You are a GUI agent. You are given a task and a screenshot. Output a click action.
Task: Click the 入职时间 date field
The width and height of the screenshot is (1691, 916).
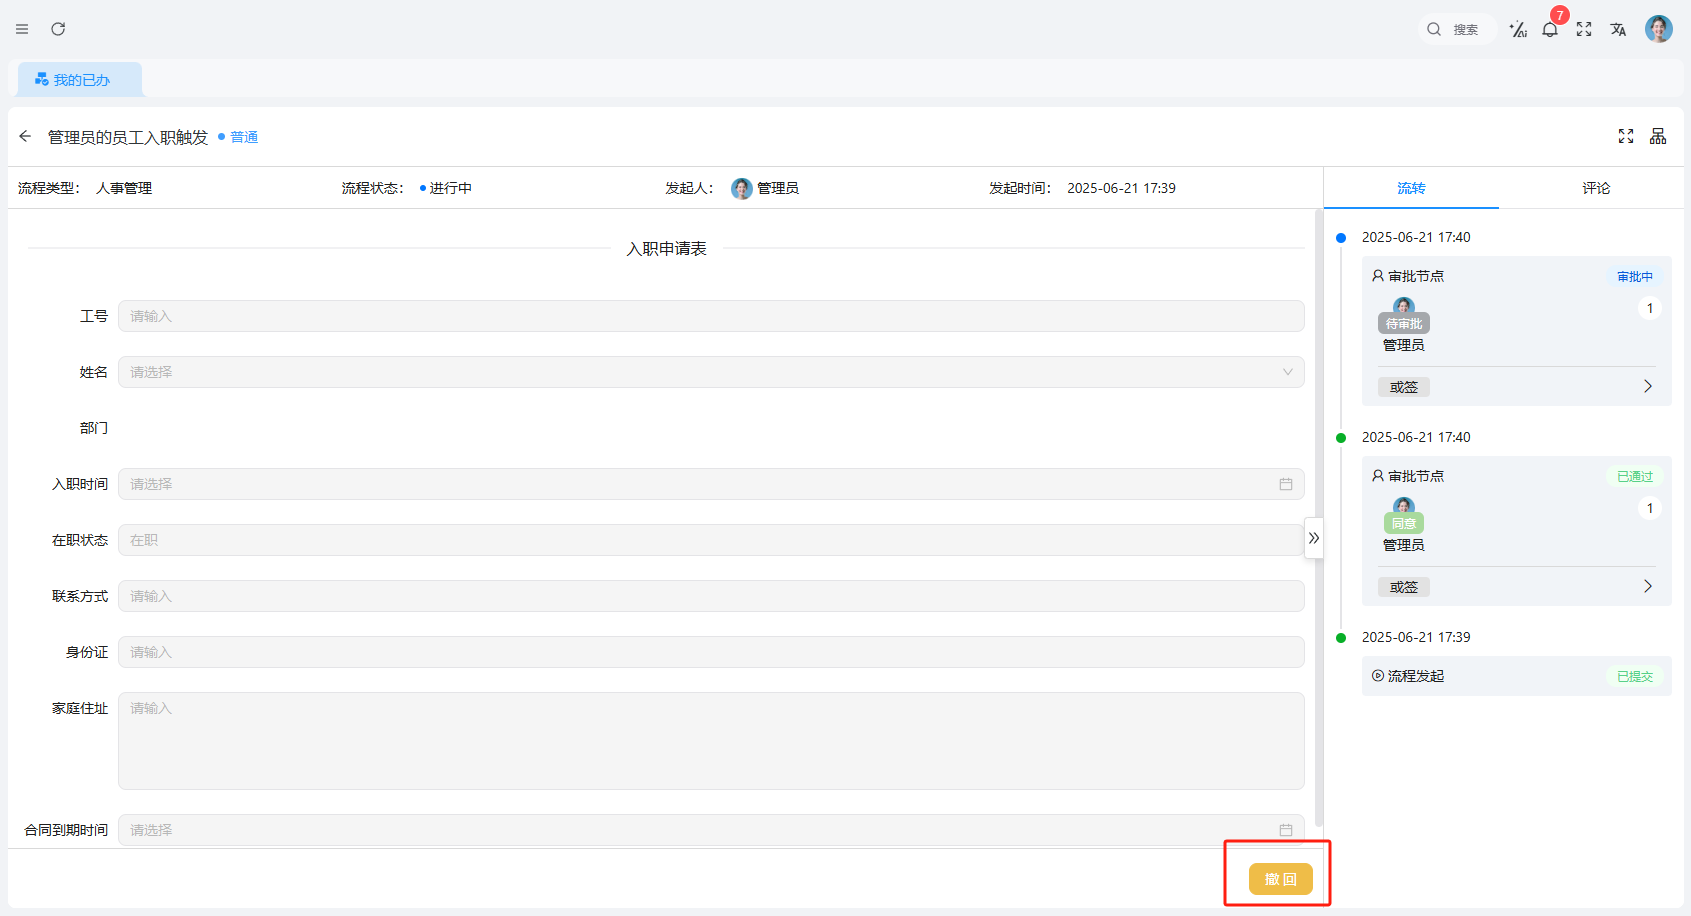coord(711,484)
